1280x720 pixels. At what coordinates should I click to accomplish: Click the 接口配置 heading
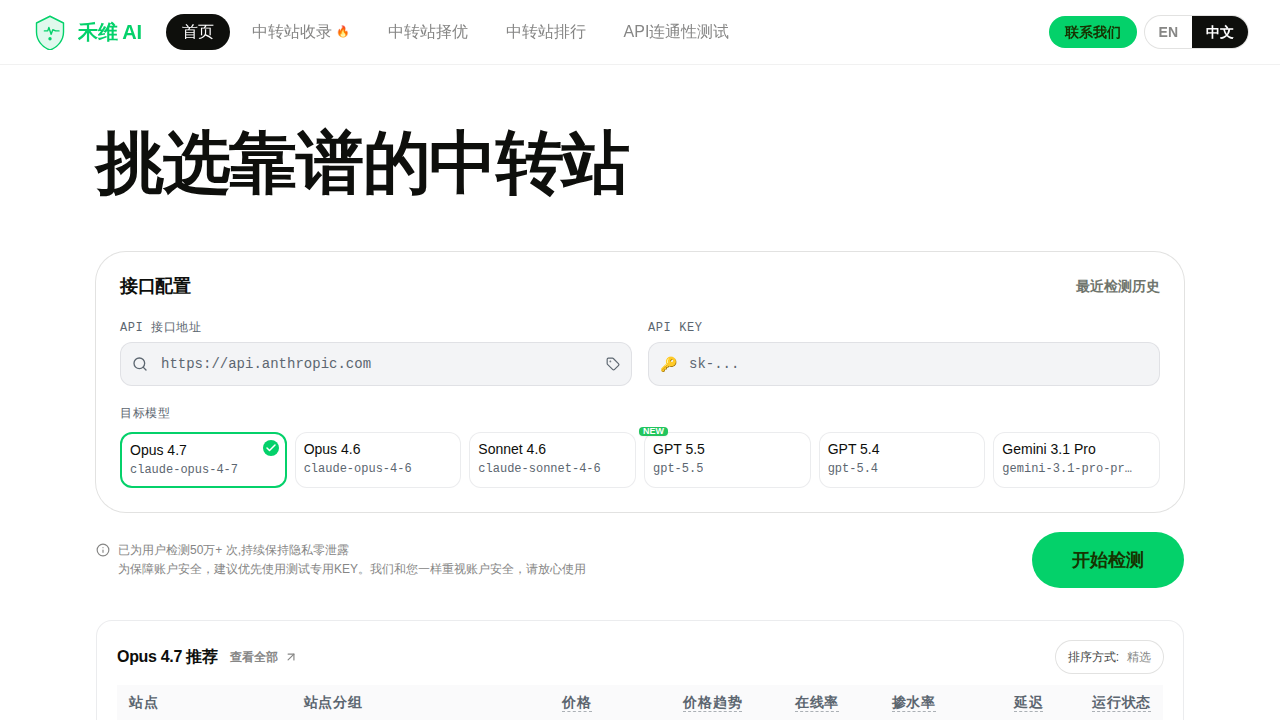[155, 286]
